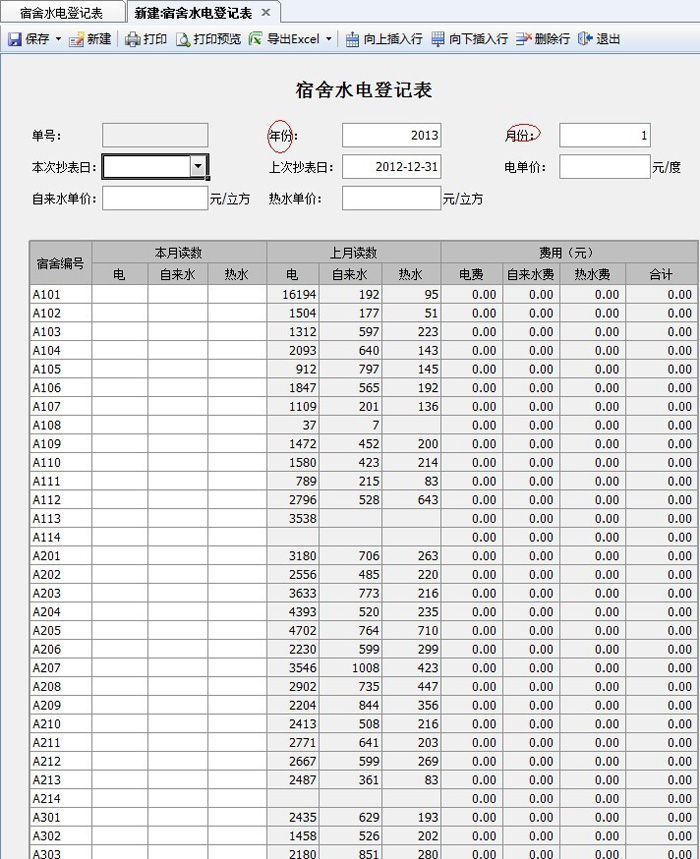Click the 退出 toolbar text
Viewport: 700px width, 859px height.
608,39
